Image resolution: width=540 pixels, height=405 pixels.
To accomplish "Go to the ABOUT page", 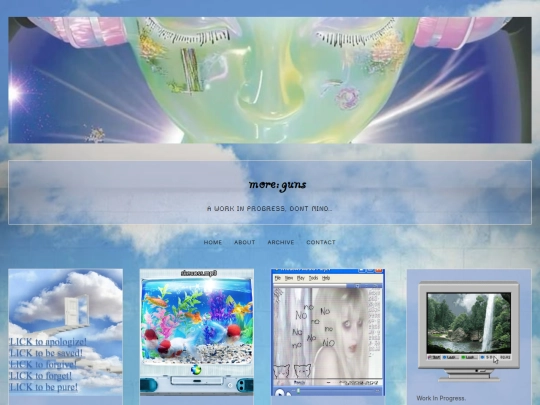I will pyautogui.click(x=245, y=242).
